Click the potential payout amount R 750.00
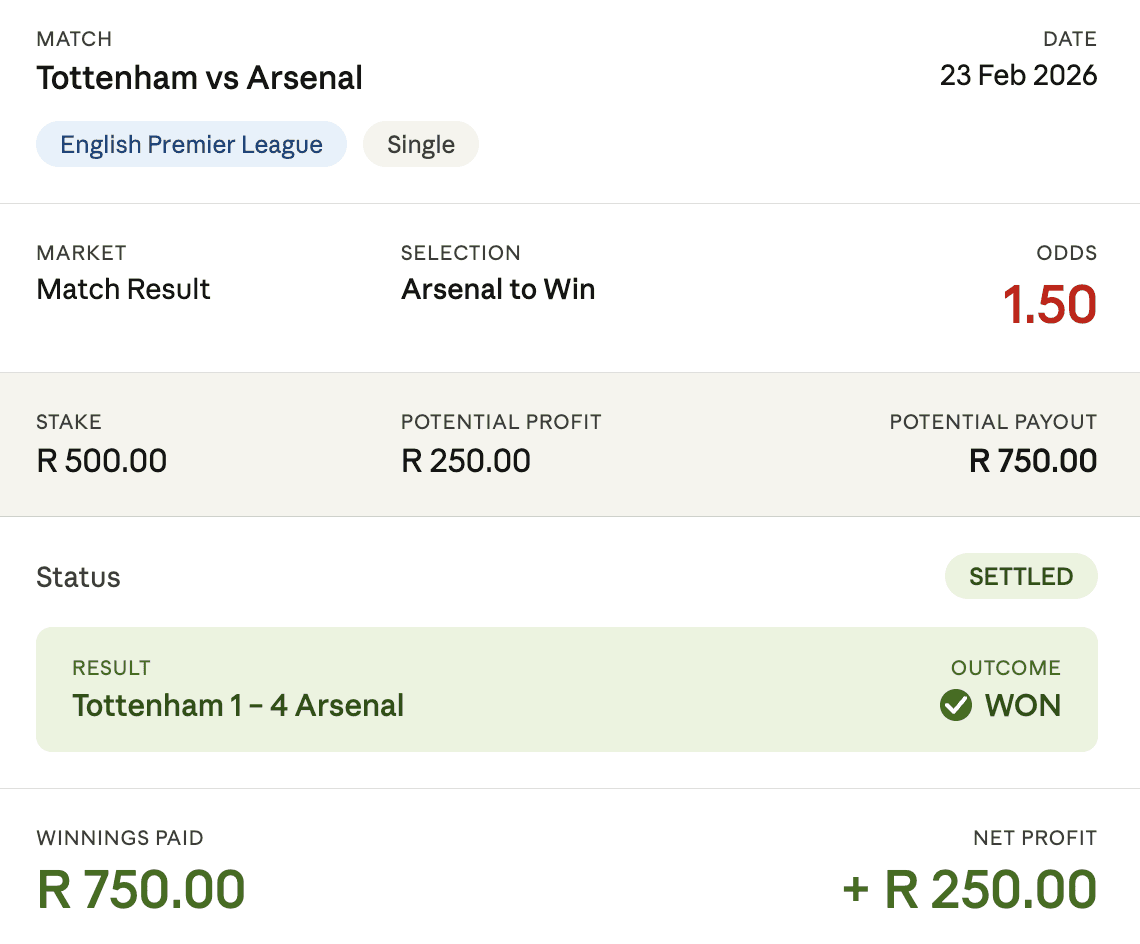1140x944 pixels. point(1032,461)
